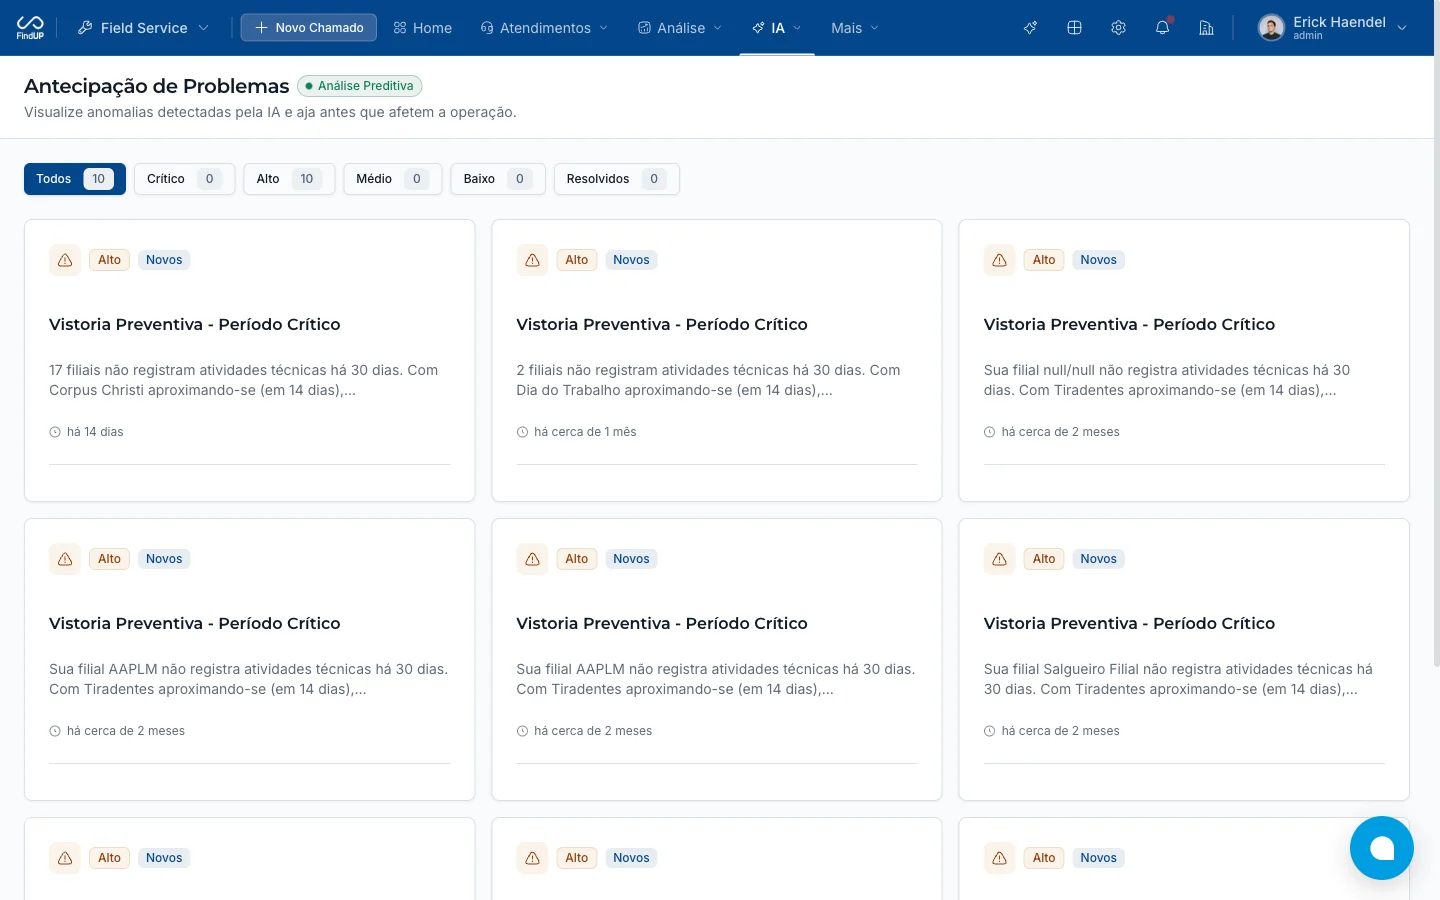Open the settings gear
The image size is (1440, 900).
tap(1118, 28)
